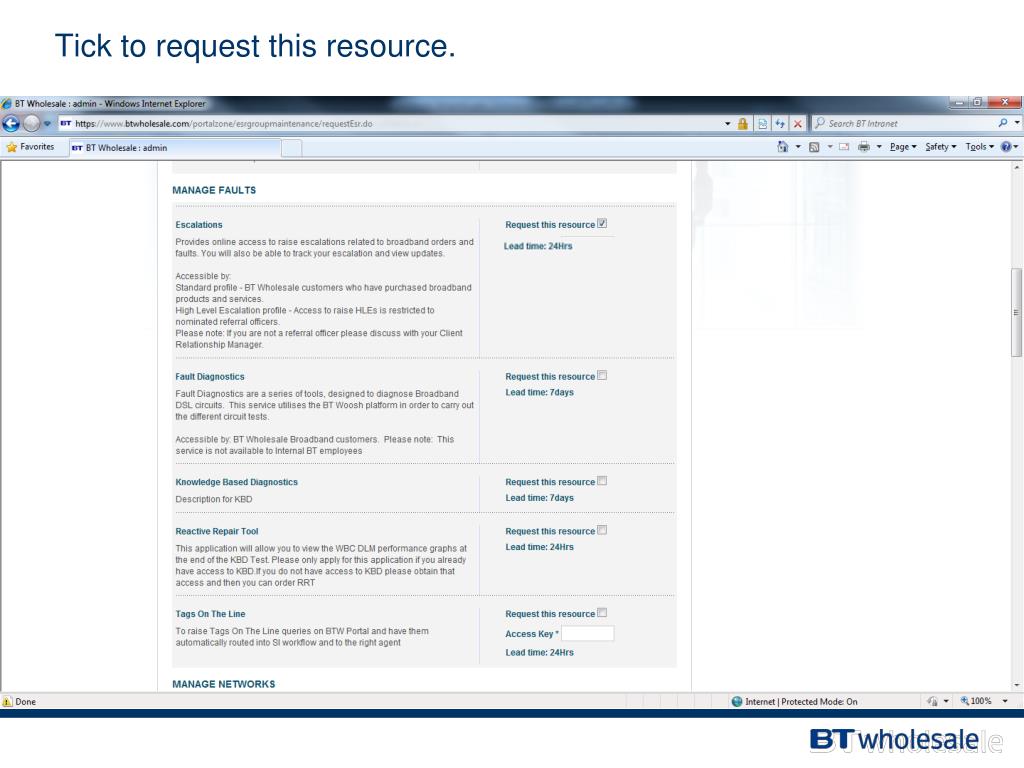Viewport: 1024px width, 768px height.
Task: Open the recent pages dropdown beside Forward
Action: [x=47, y=123]
